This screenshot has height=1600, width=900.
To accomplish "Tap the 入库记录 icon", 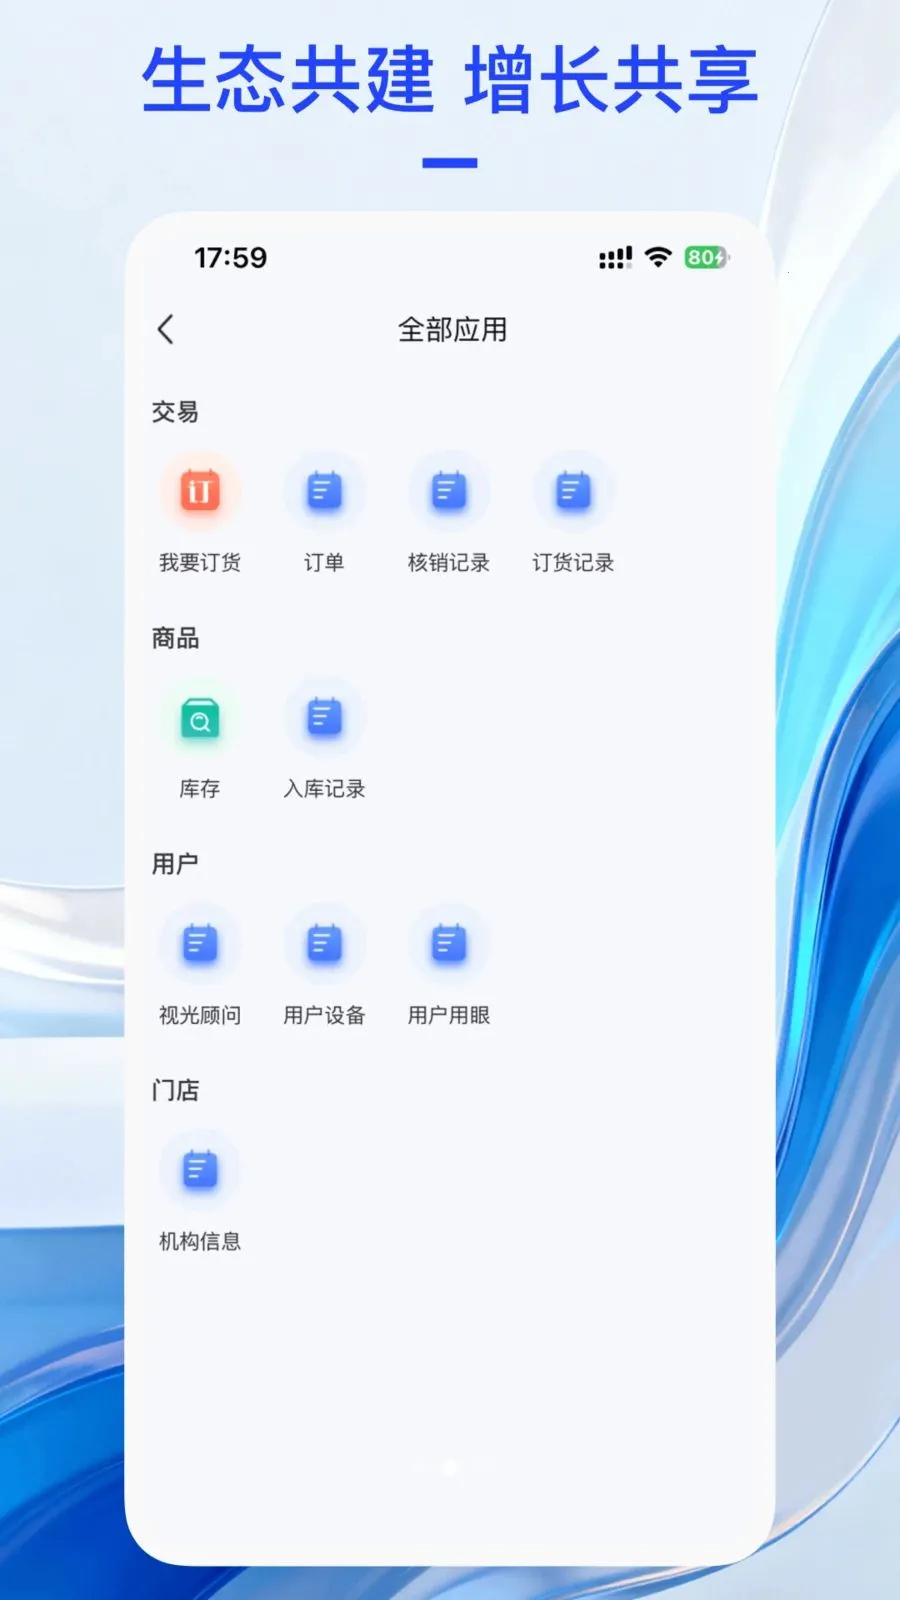I will click(324, 718).
